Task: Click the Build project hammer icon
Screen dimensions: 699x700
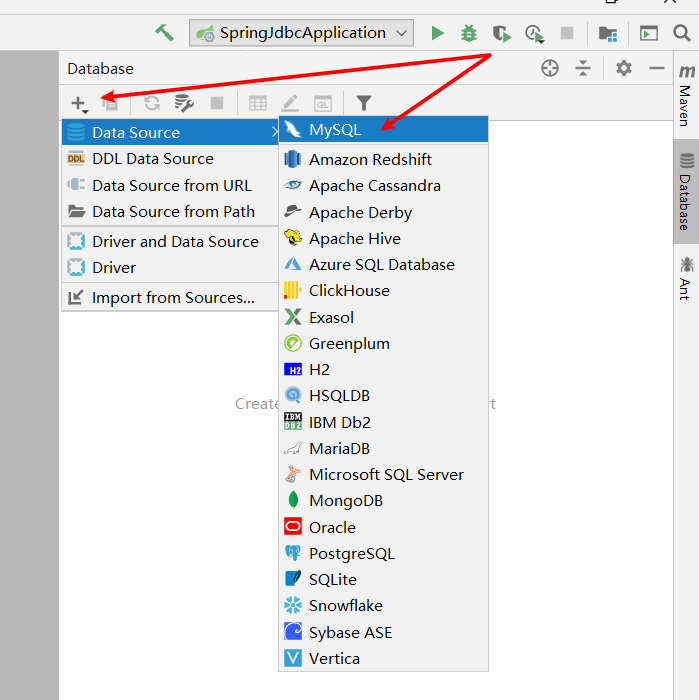Action: [164, 33]
